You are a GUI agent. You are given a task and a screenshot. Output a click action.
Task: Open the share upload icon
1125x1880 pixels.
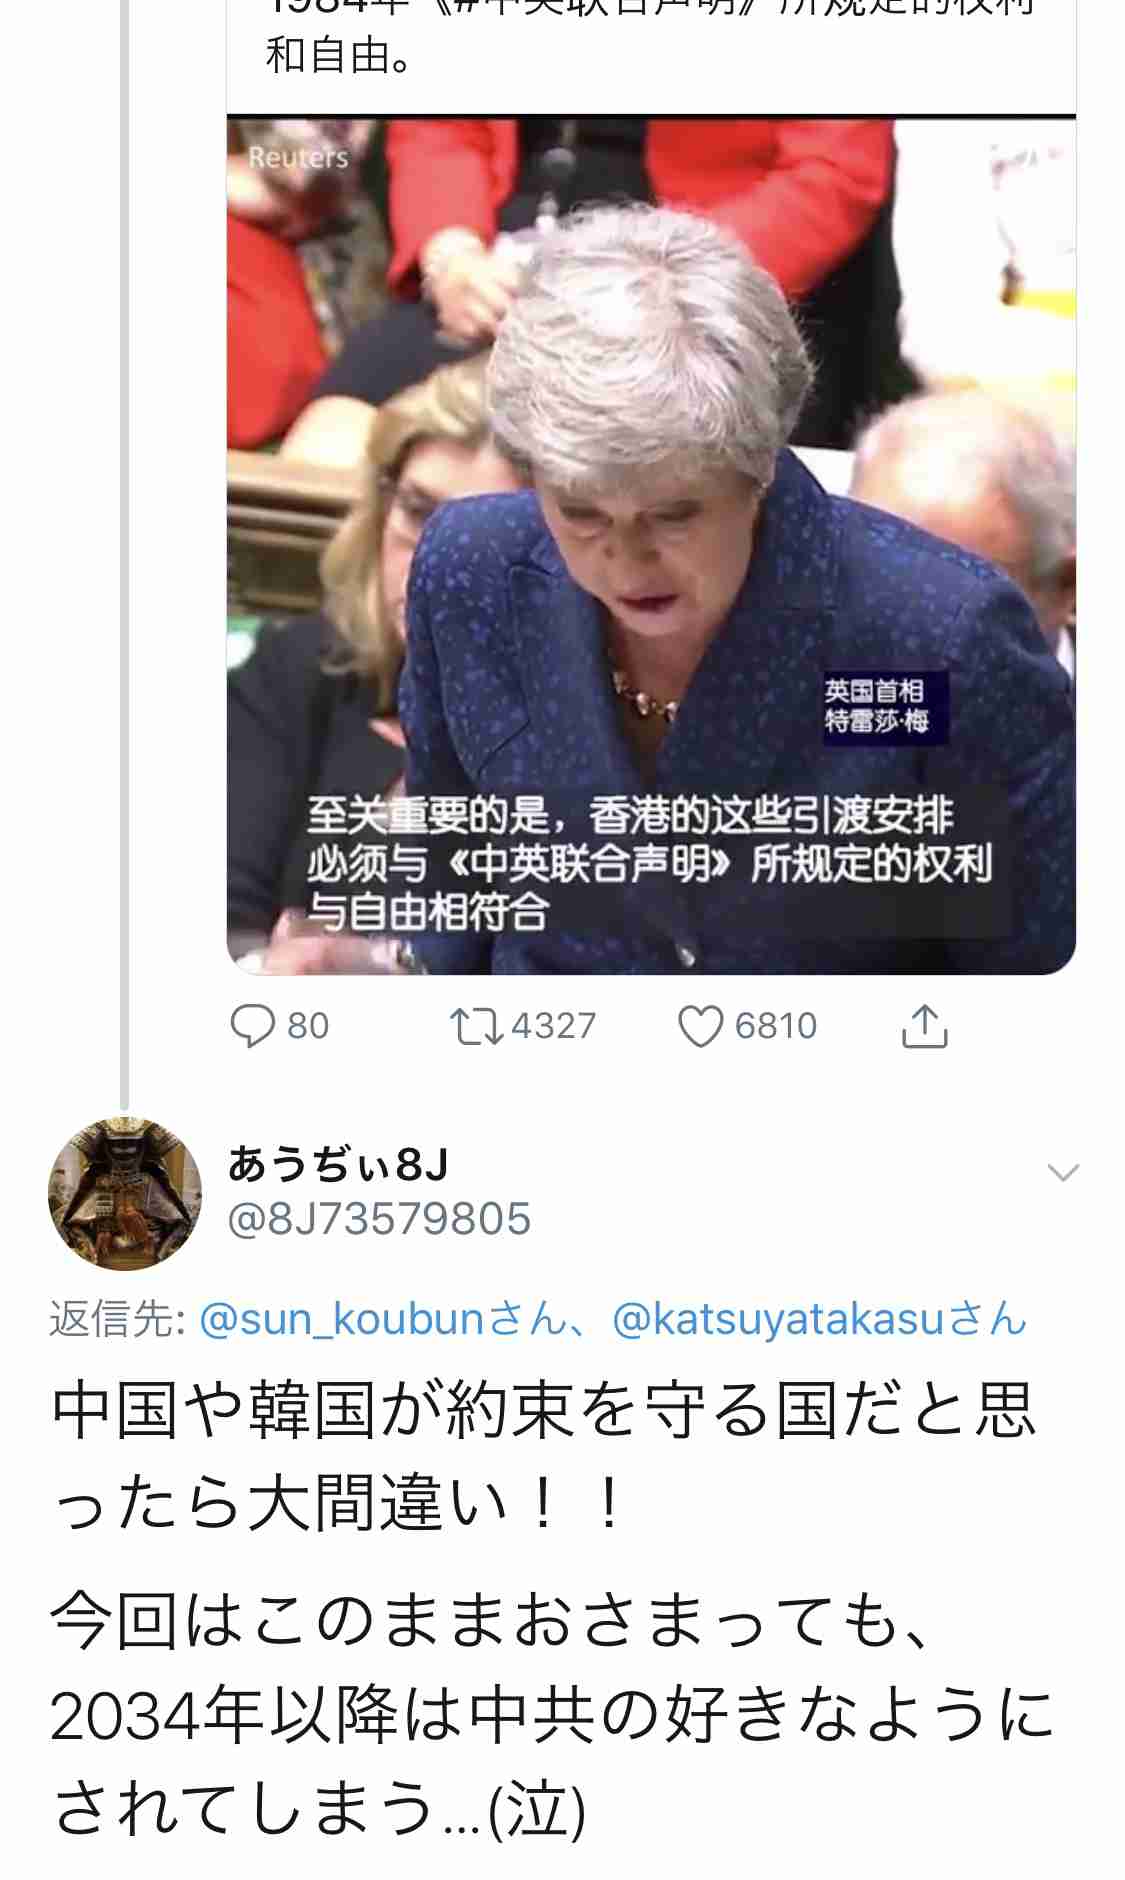click(924, 1025)
